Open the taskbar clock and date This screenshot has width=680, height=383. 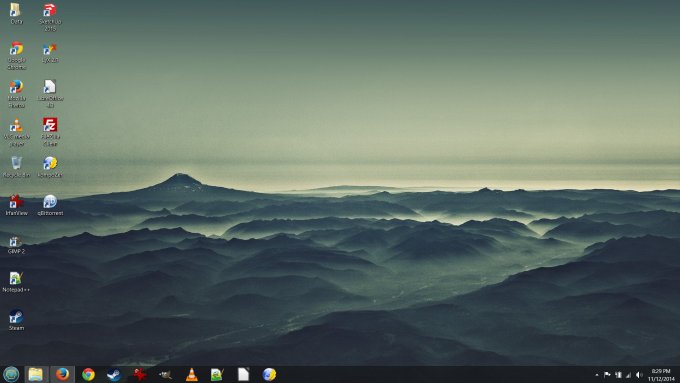[661, 375]
